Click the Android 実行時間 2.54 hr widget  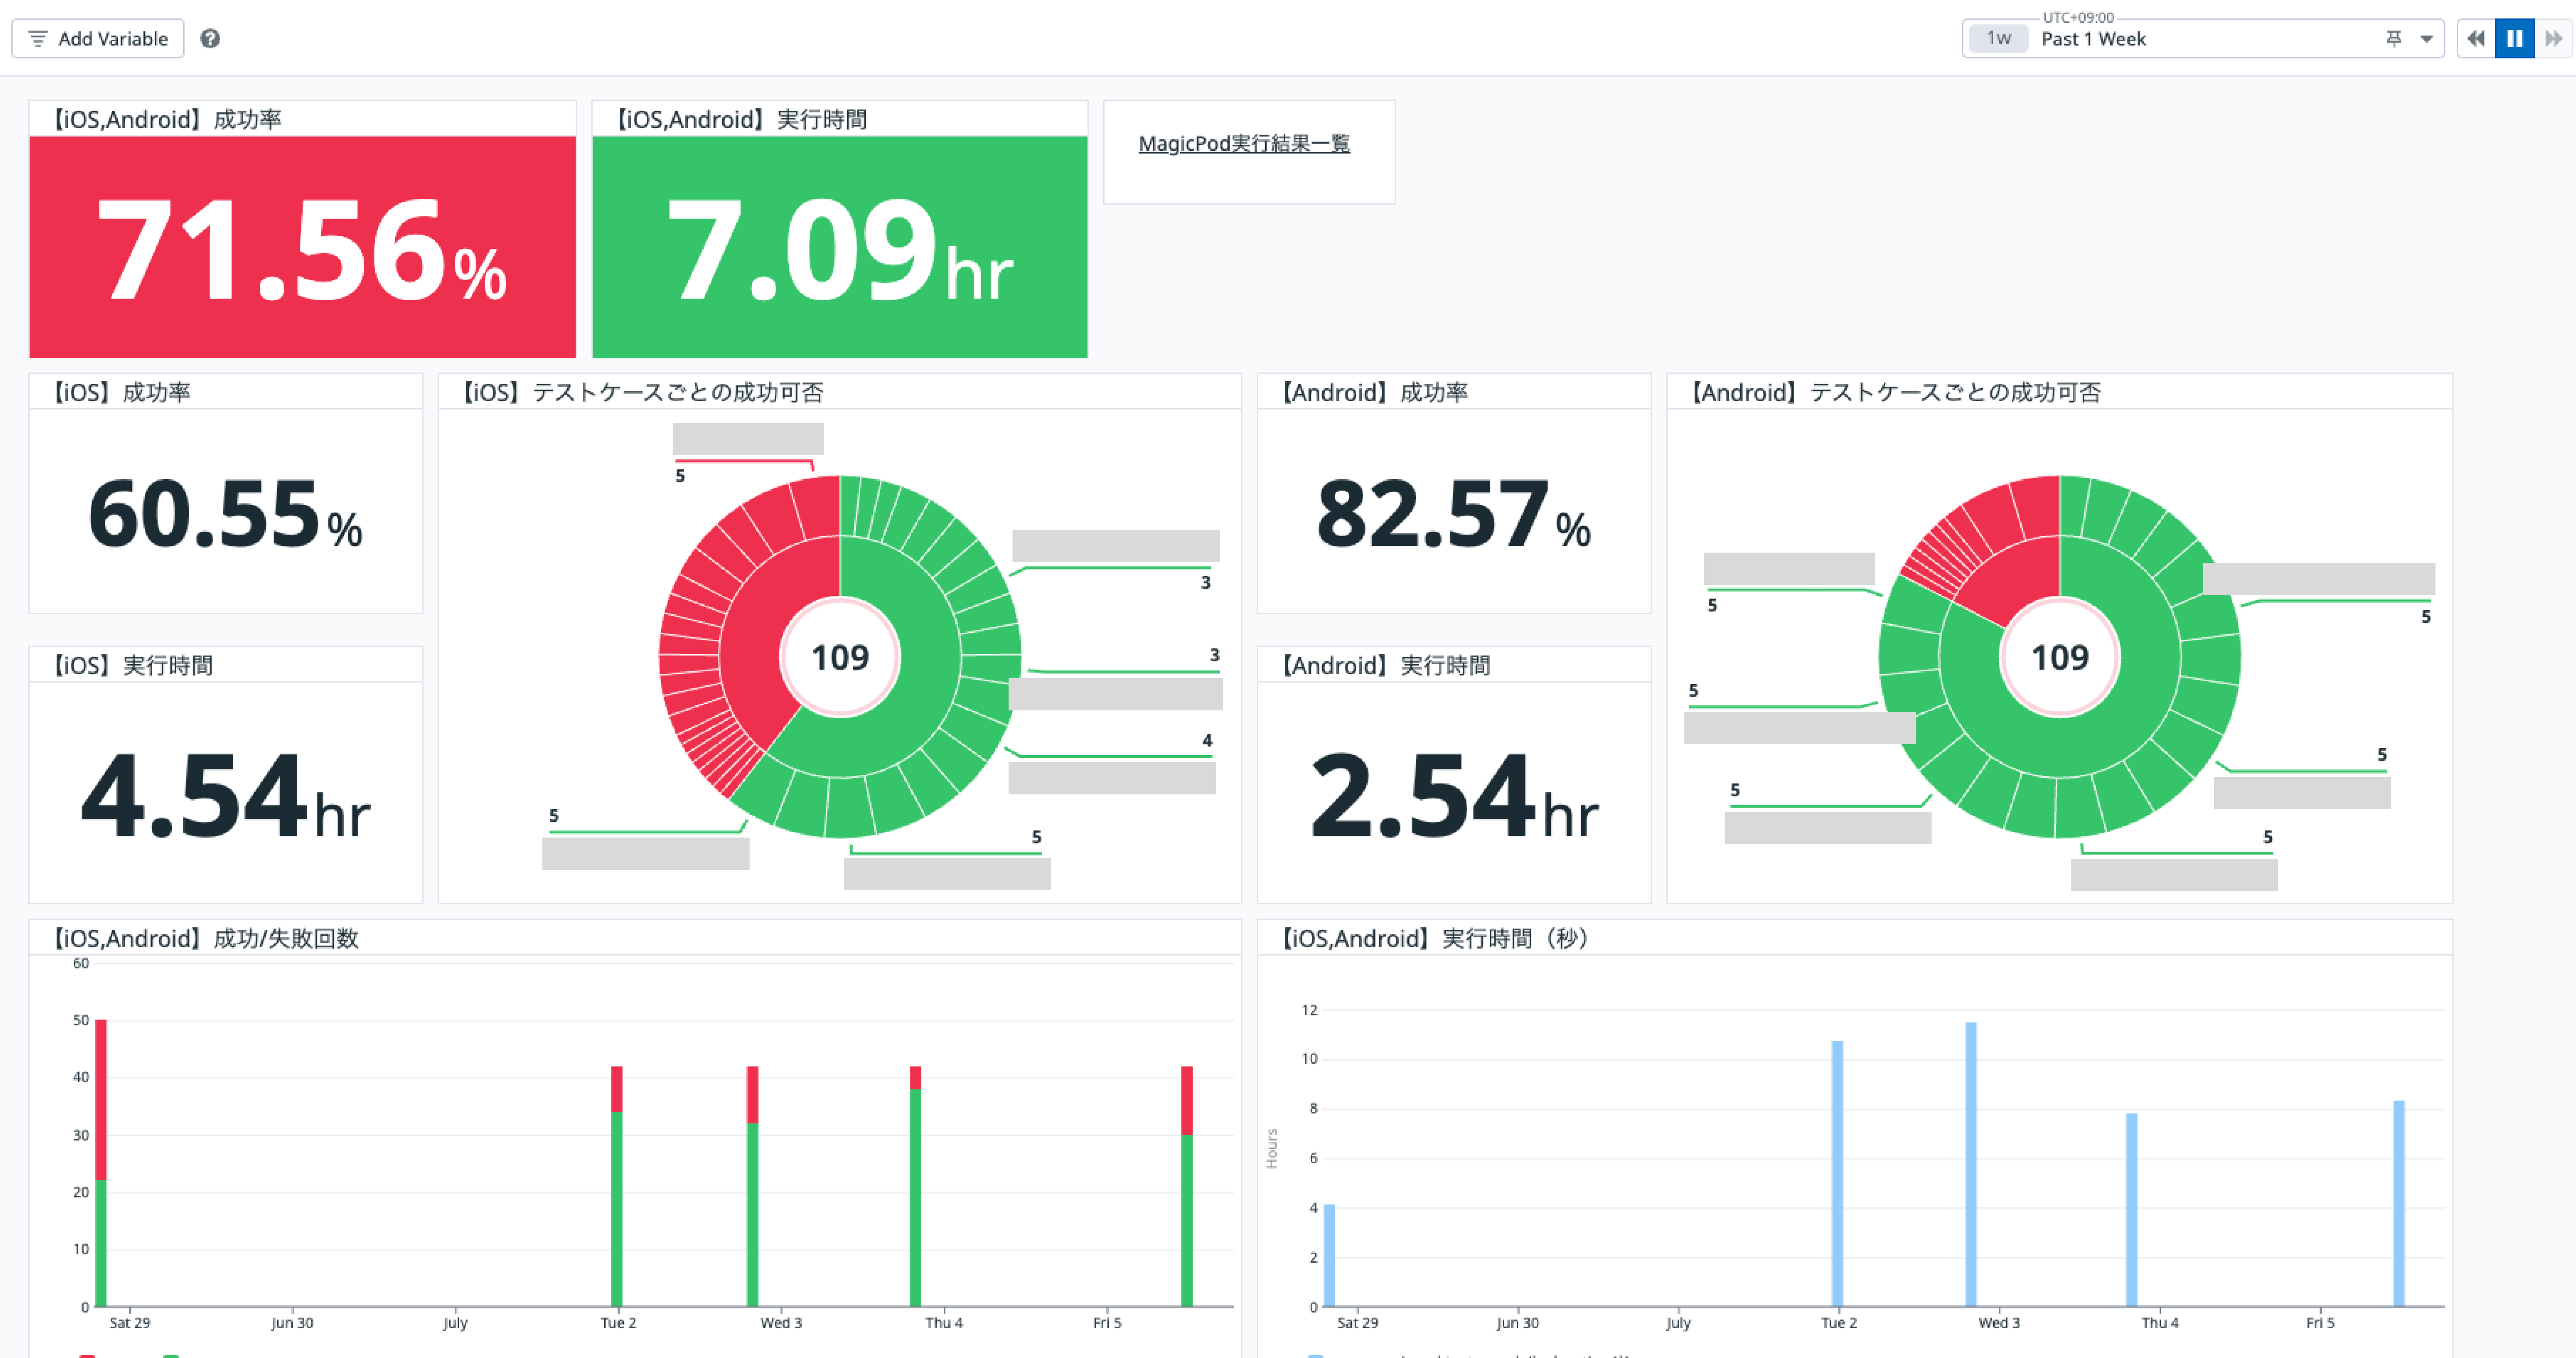click(1453, 795)
